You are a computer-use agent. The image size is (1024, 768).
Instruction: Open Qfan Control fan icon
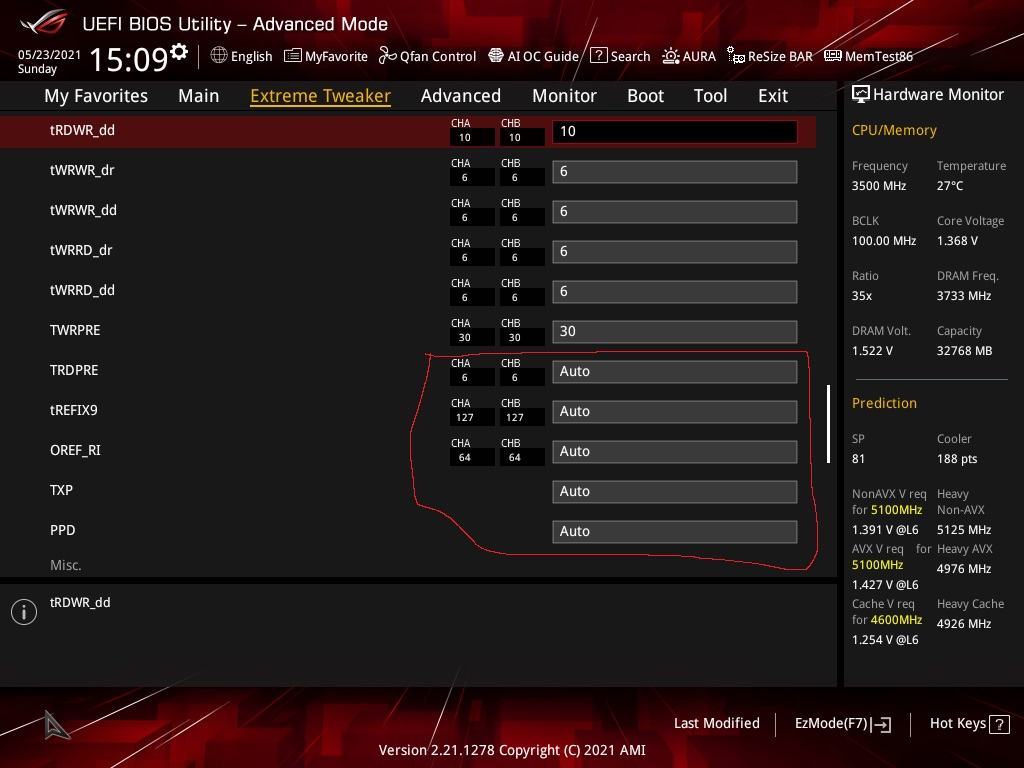click(x=387, y=56)
